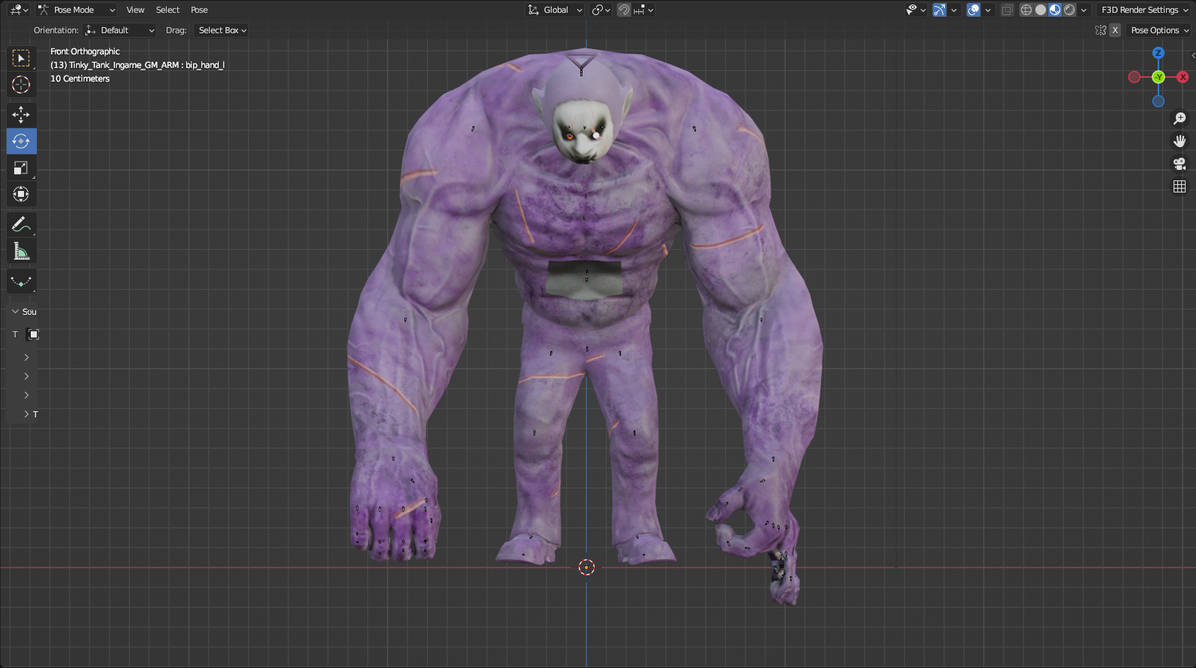Switch to solid shading mode
Viewport: 1196px width, 668px height.
coord(1040,10)
